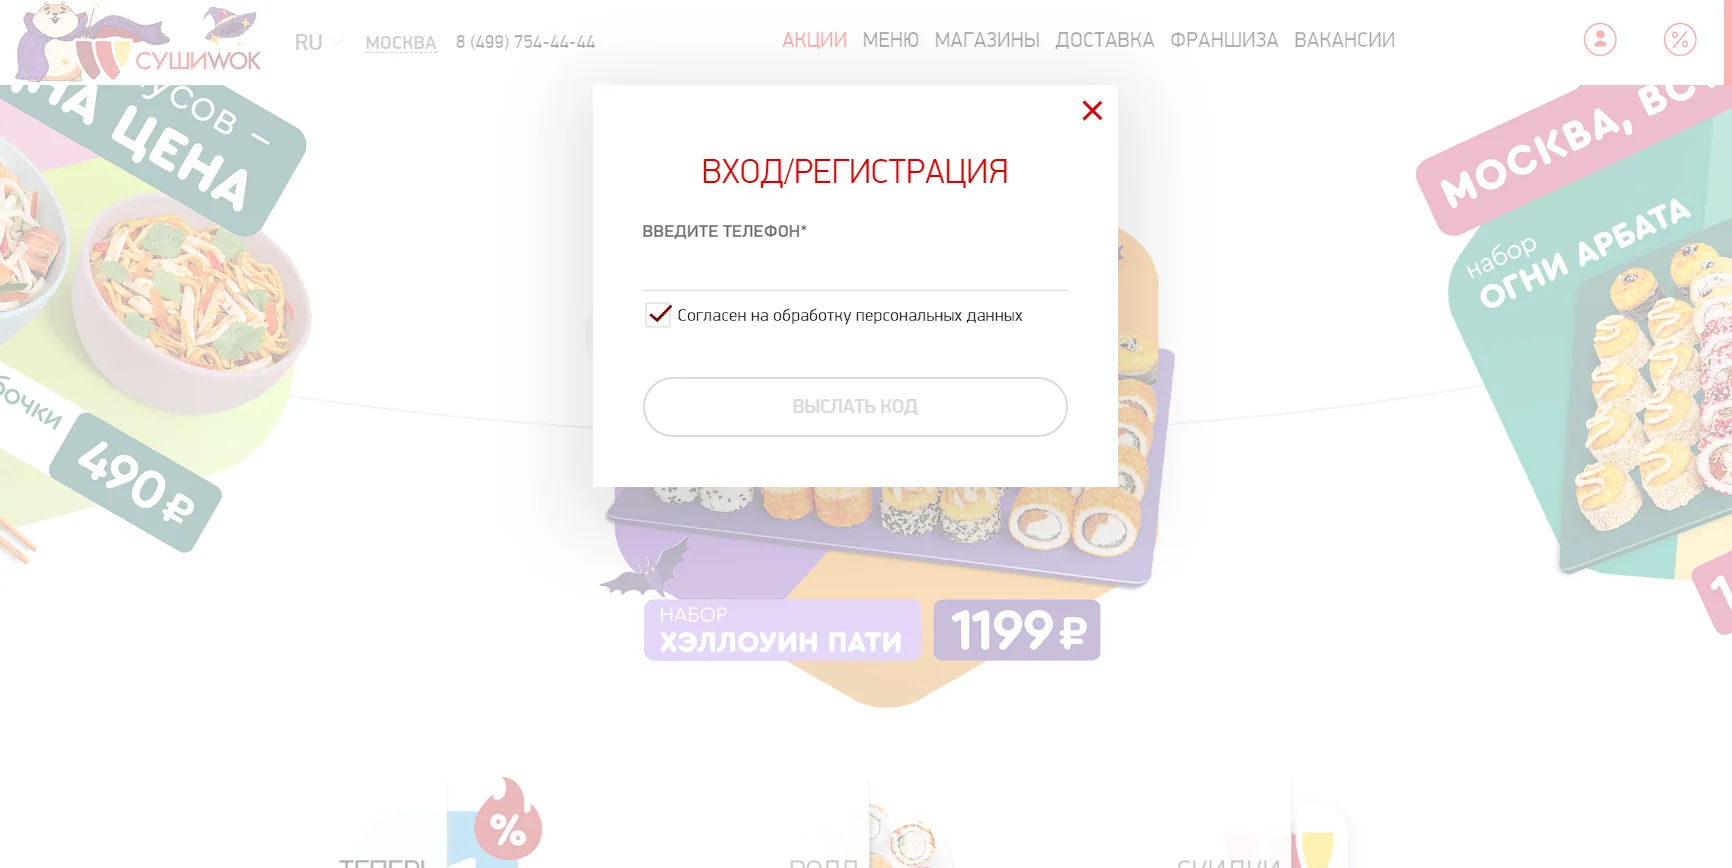Open Вакансии link

coord(1344,40)
